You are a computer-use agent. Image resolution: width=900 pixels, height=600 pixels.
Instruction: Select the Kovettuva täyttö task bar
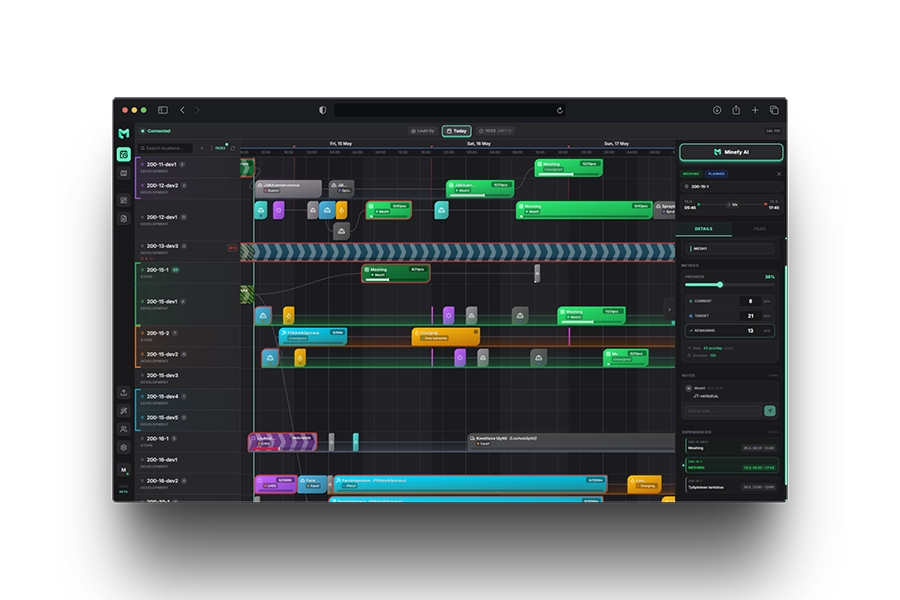pyautogui.click(x=572, y=441)
